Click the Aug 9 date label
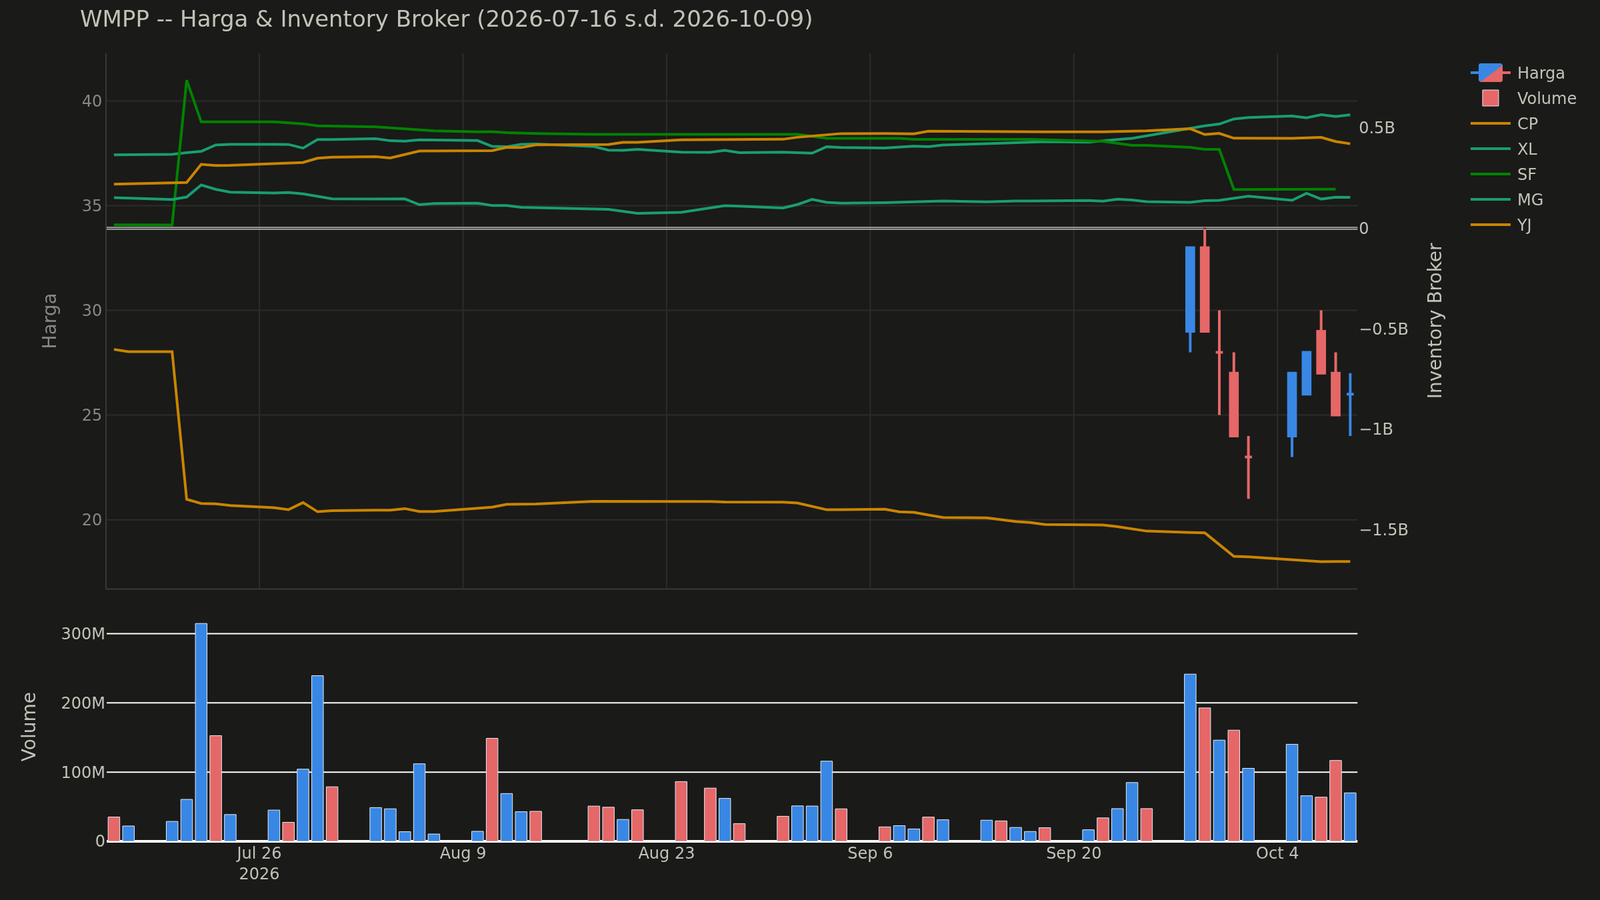 (463, 853)
